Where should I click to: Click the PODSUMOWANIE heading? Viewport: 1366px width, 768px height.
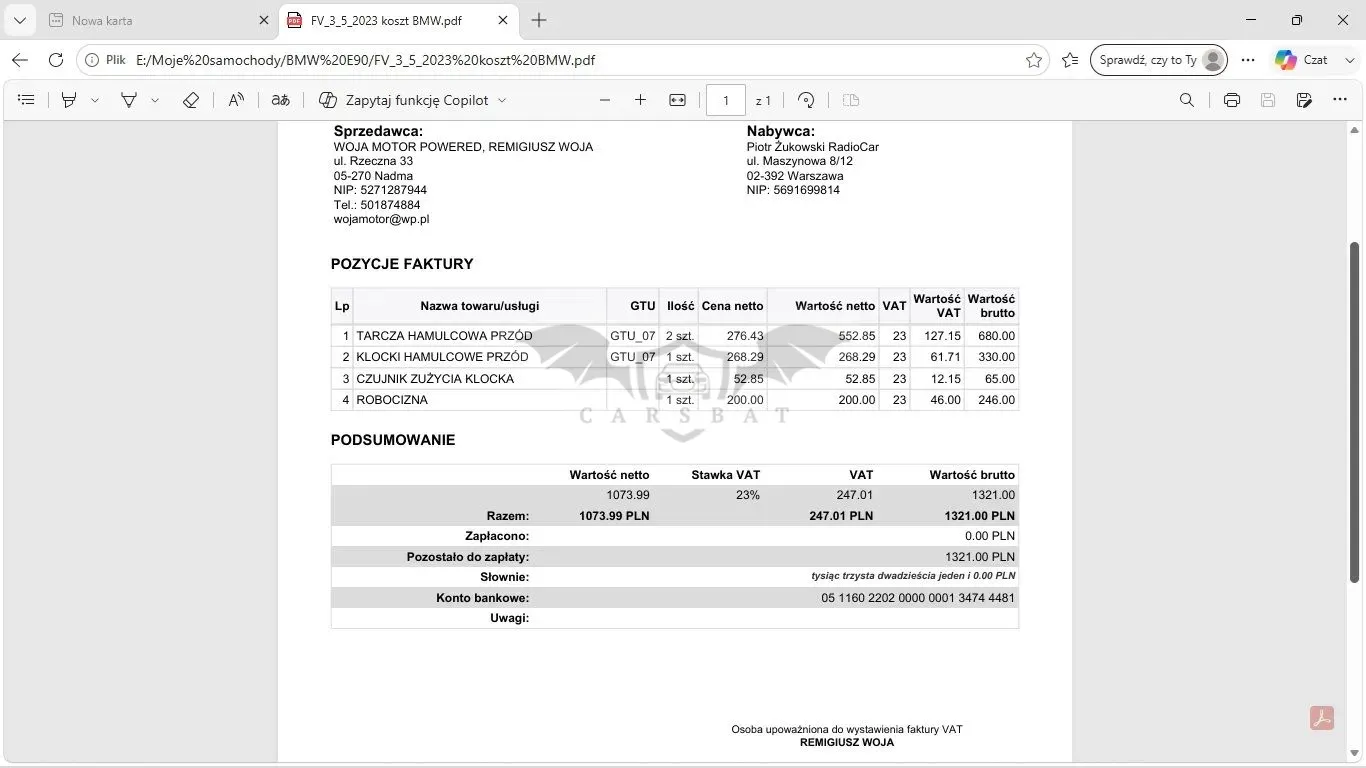point(393,440)
